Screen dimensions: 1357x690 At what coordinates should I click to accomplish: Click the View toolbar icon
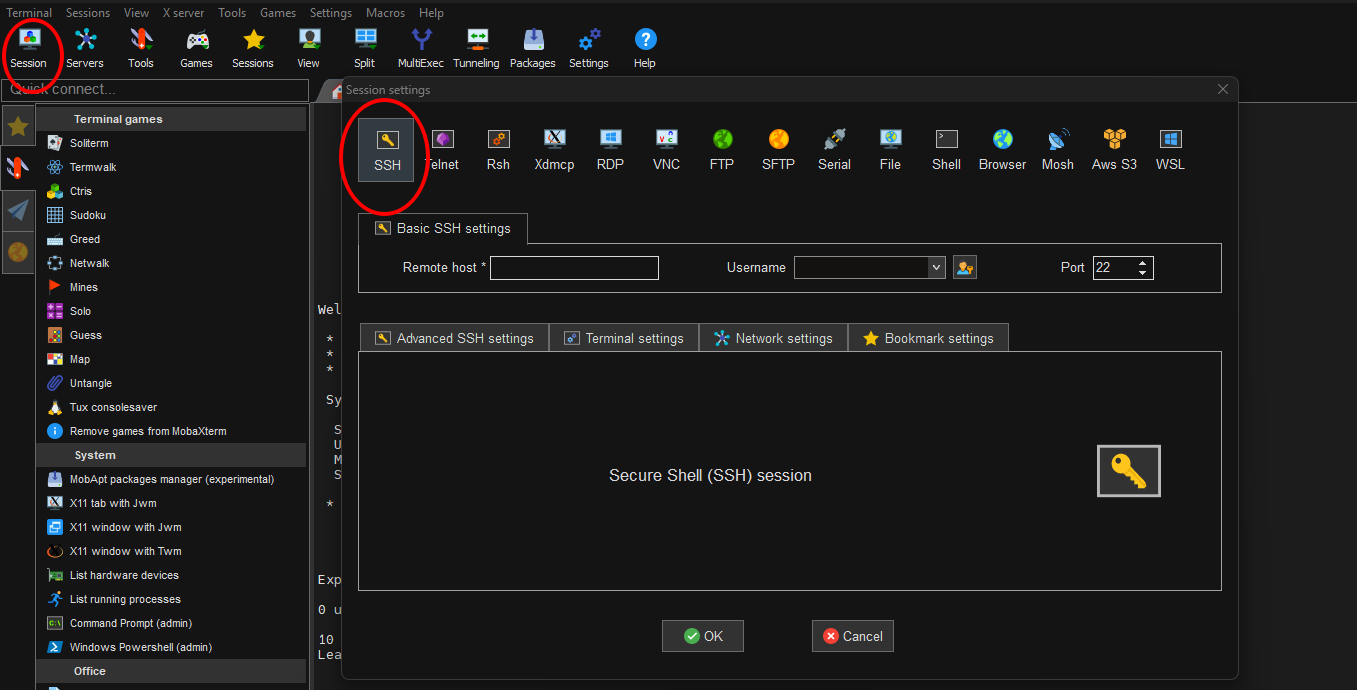click(x=309, y=48)
